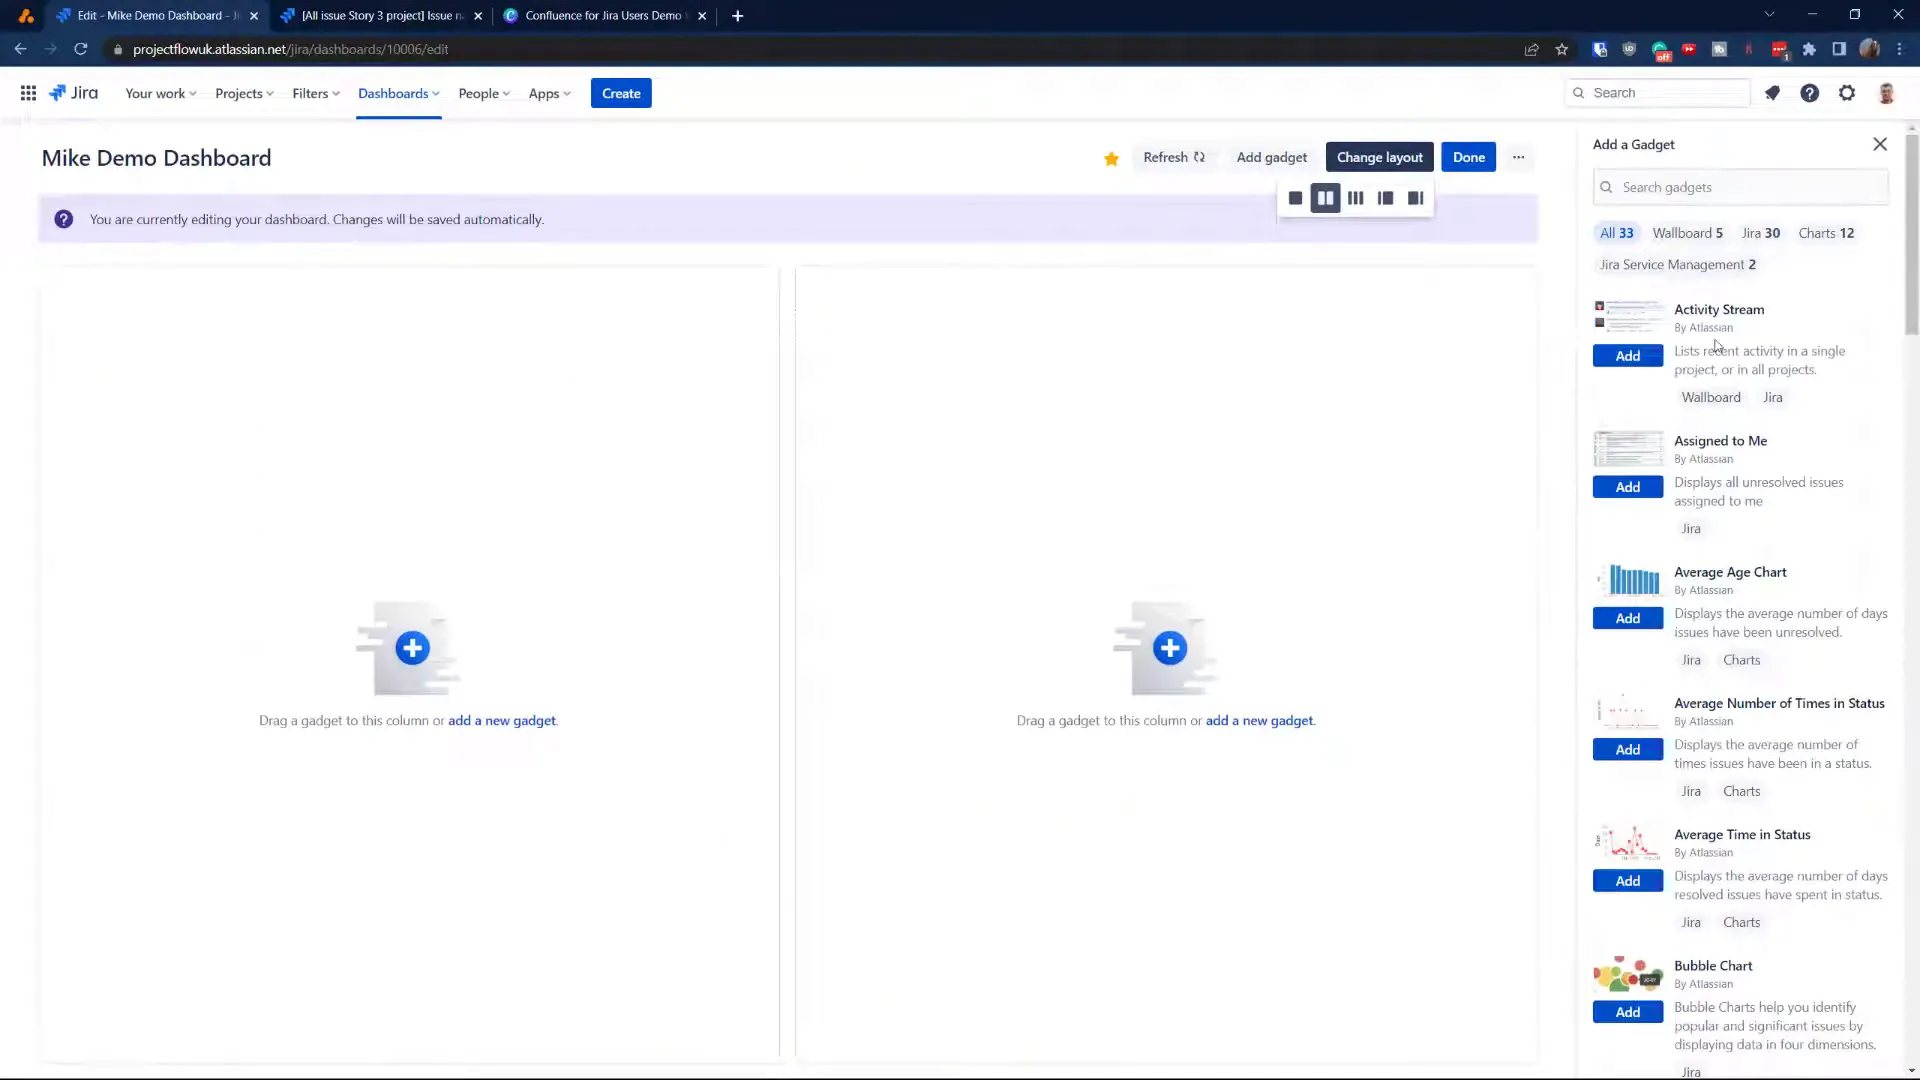
Task: Open the help question mark icon
Action: pos(1809,93)
